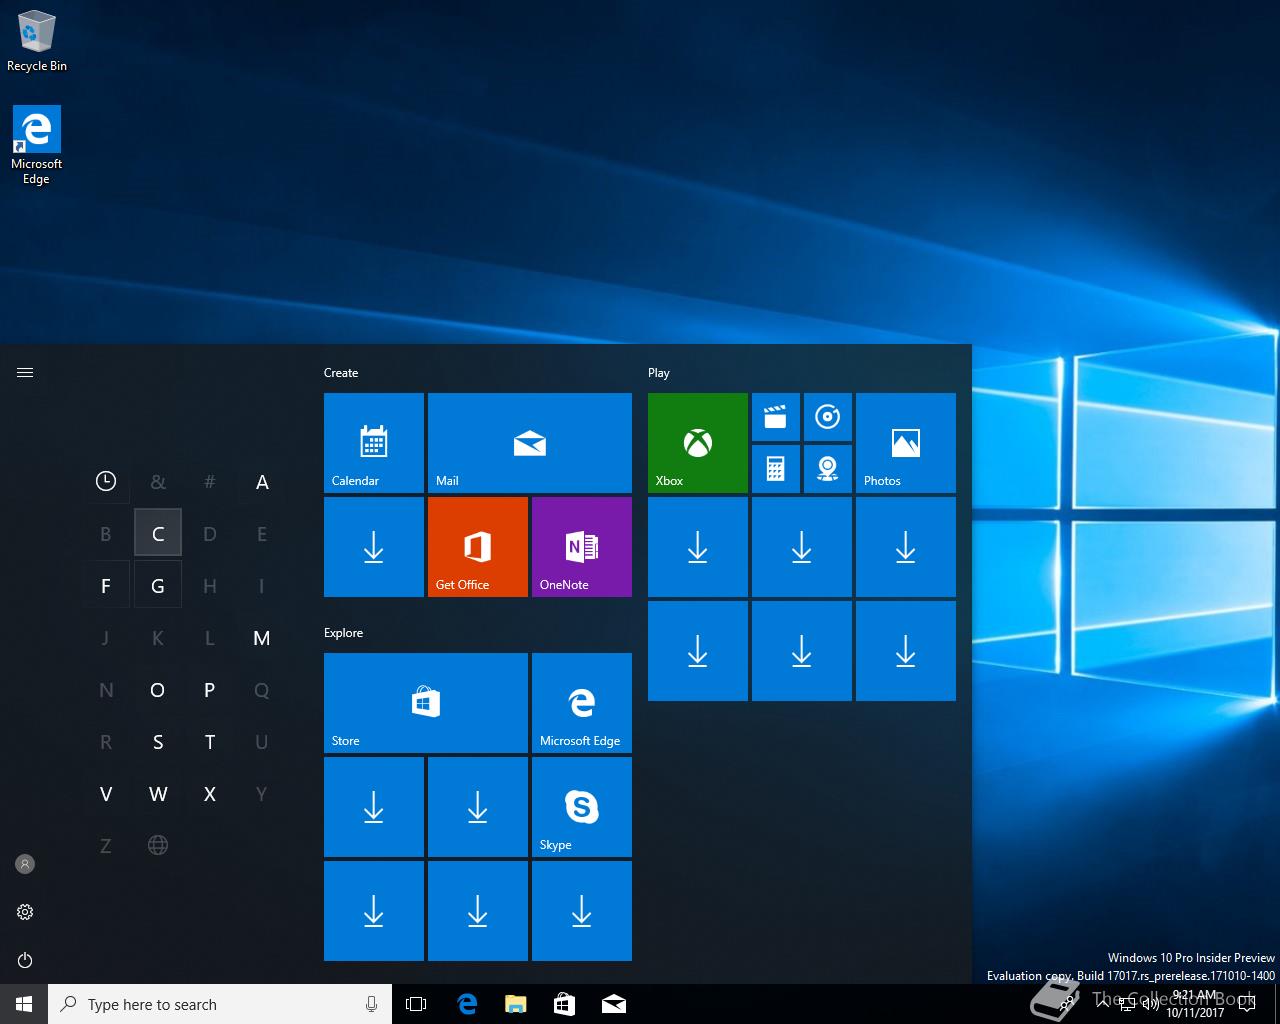Viewport: 1280px width, 1024px height.
Task: Jump to letter W in app list
Action: pyautogui.click(x=158, y=794)
